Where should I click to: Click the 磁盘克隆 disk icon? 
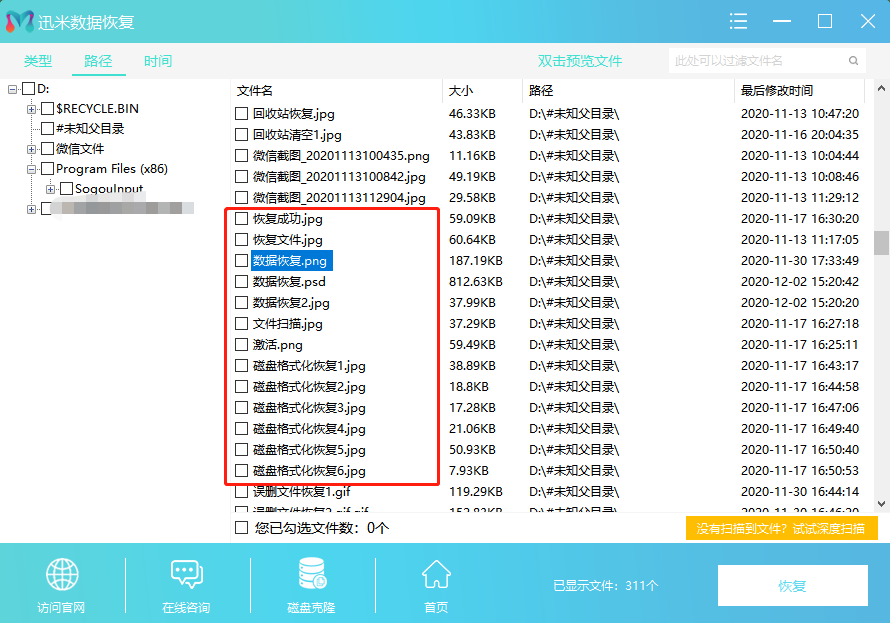tap(311, 575)
